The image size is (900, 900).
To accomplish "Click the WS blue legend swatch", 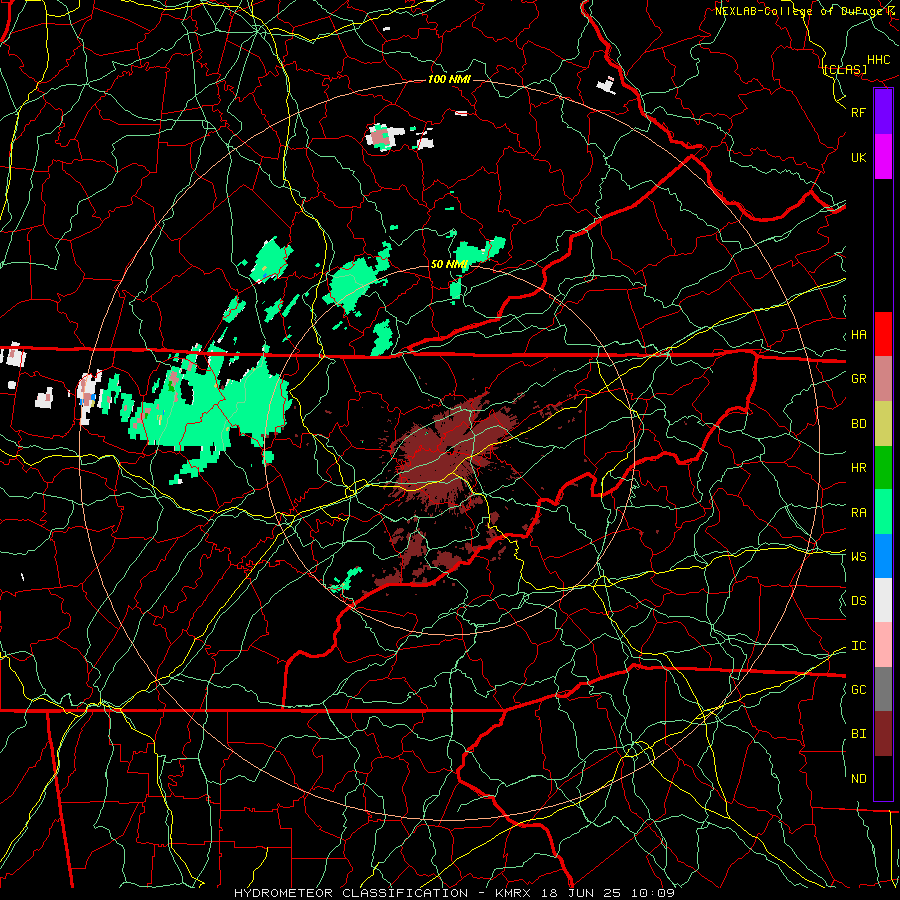I will 883,556.
